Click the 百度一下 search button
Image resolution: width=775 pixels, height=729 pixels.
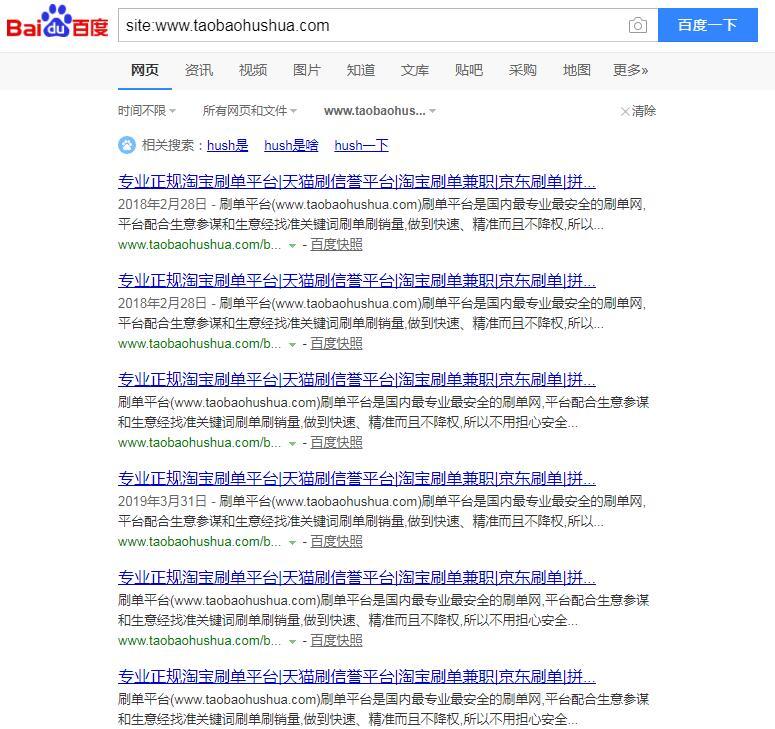tap(708, 25)
